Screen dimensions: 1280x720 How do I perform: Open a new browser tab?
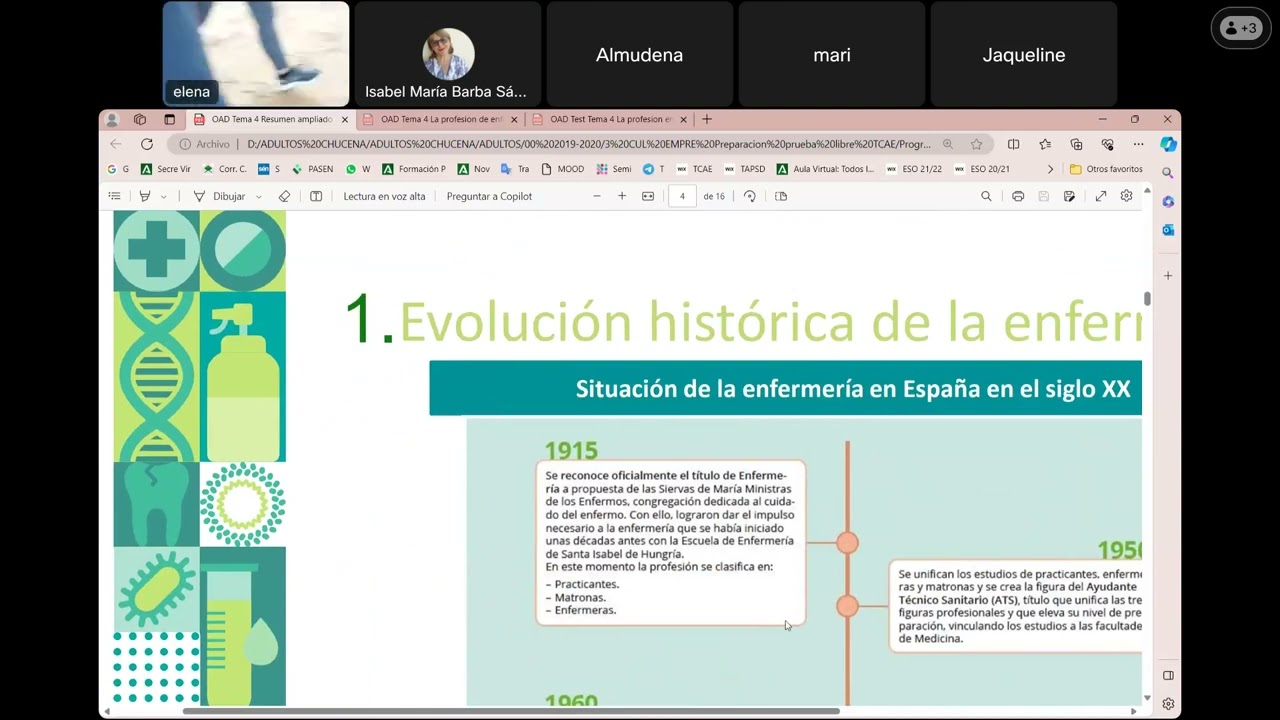click(x=707, y=119)
